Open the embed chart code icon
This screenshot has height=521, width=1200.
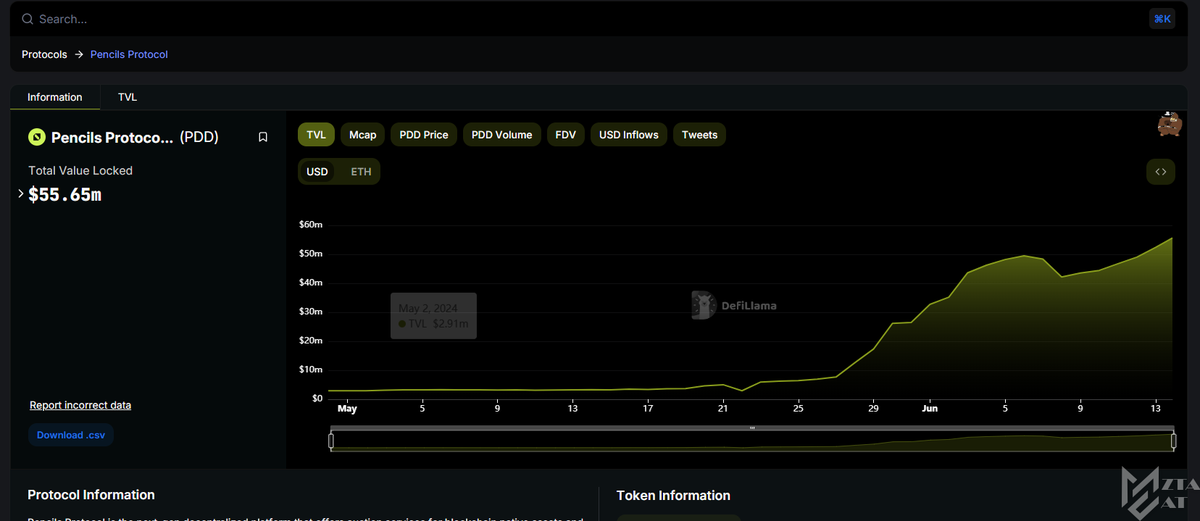[x=1161, y=172]
